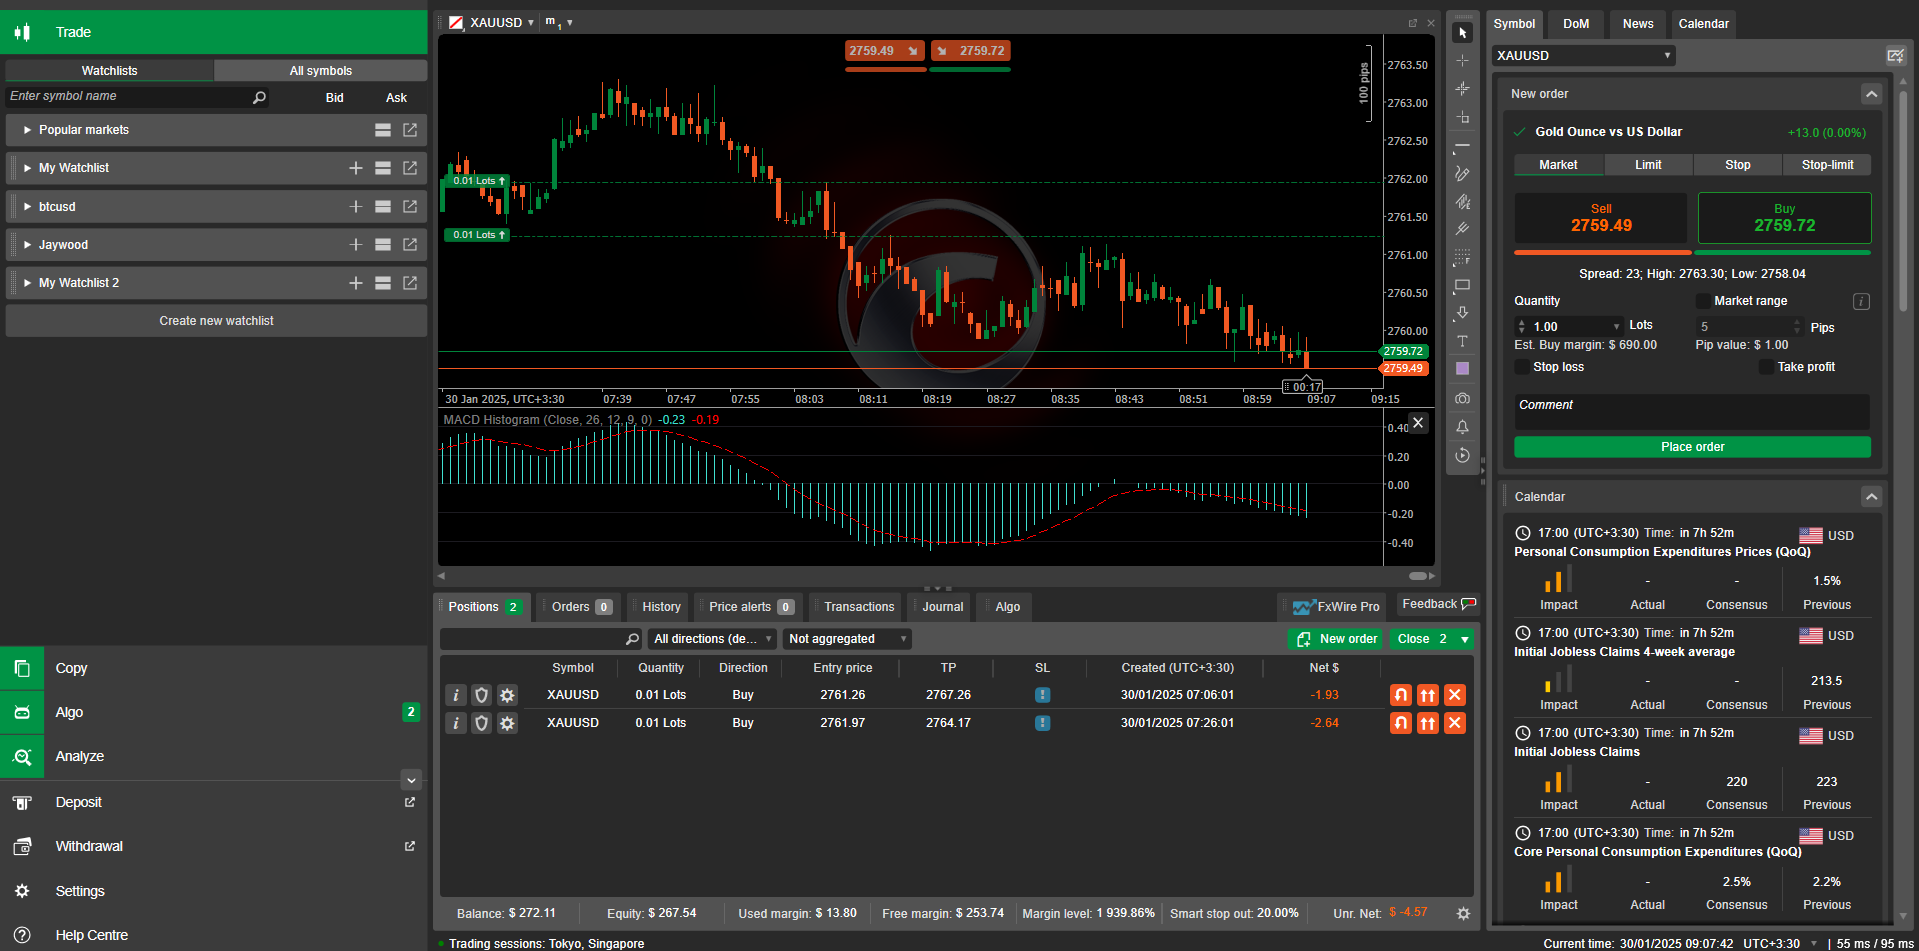Take a chart screenshot with camera icon
The image size is (1919, 951).
coord(1462,398)
